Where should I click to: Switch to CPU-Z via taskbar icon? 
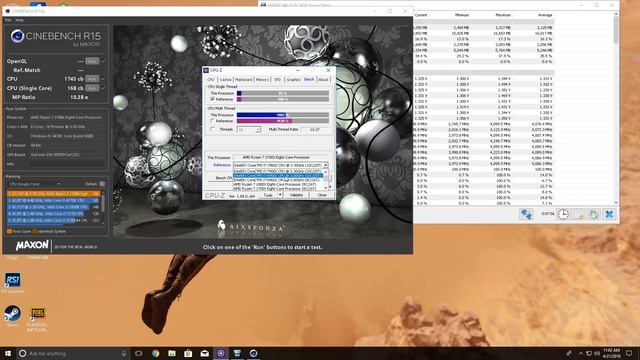[x=221, y=353]
